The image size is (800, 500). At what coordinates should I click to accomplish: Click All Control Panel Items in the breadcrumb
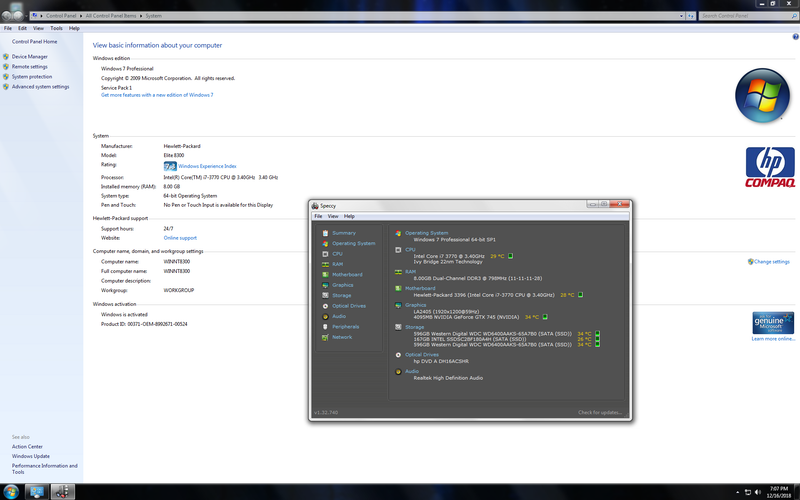(111, 16)
